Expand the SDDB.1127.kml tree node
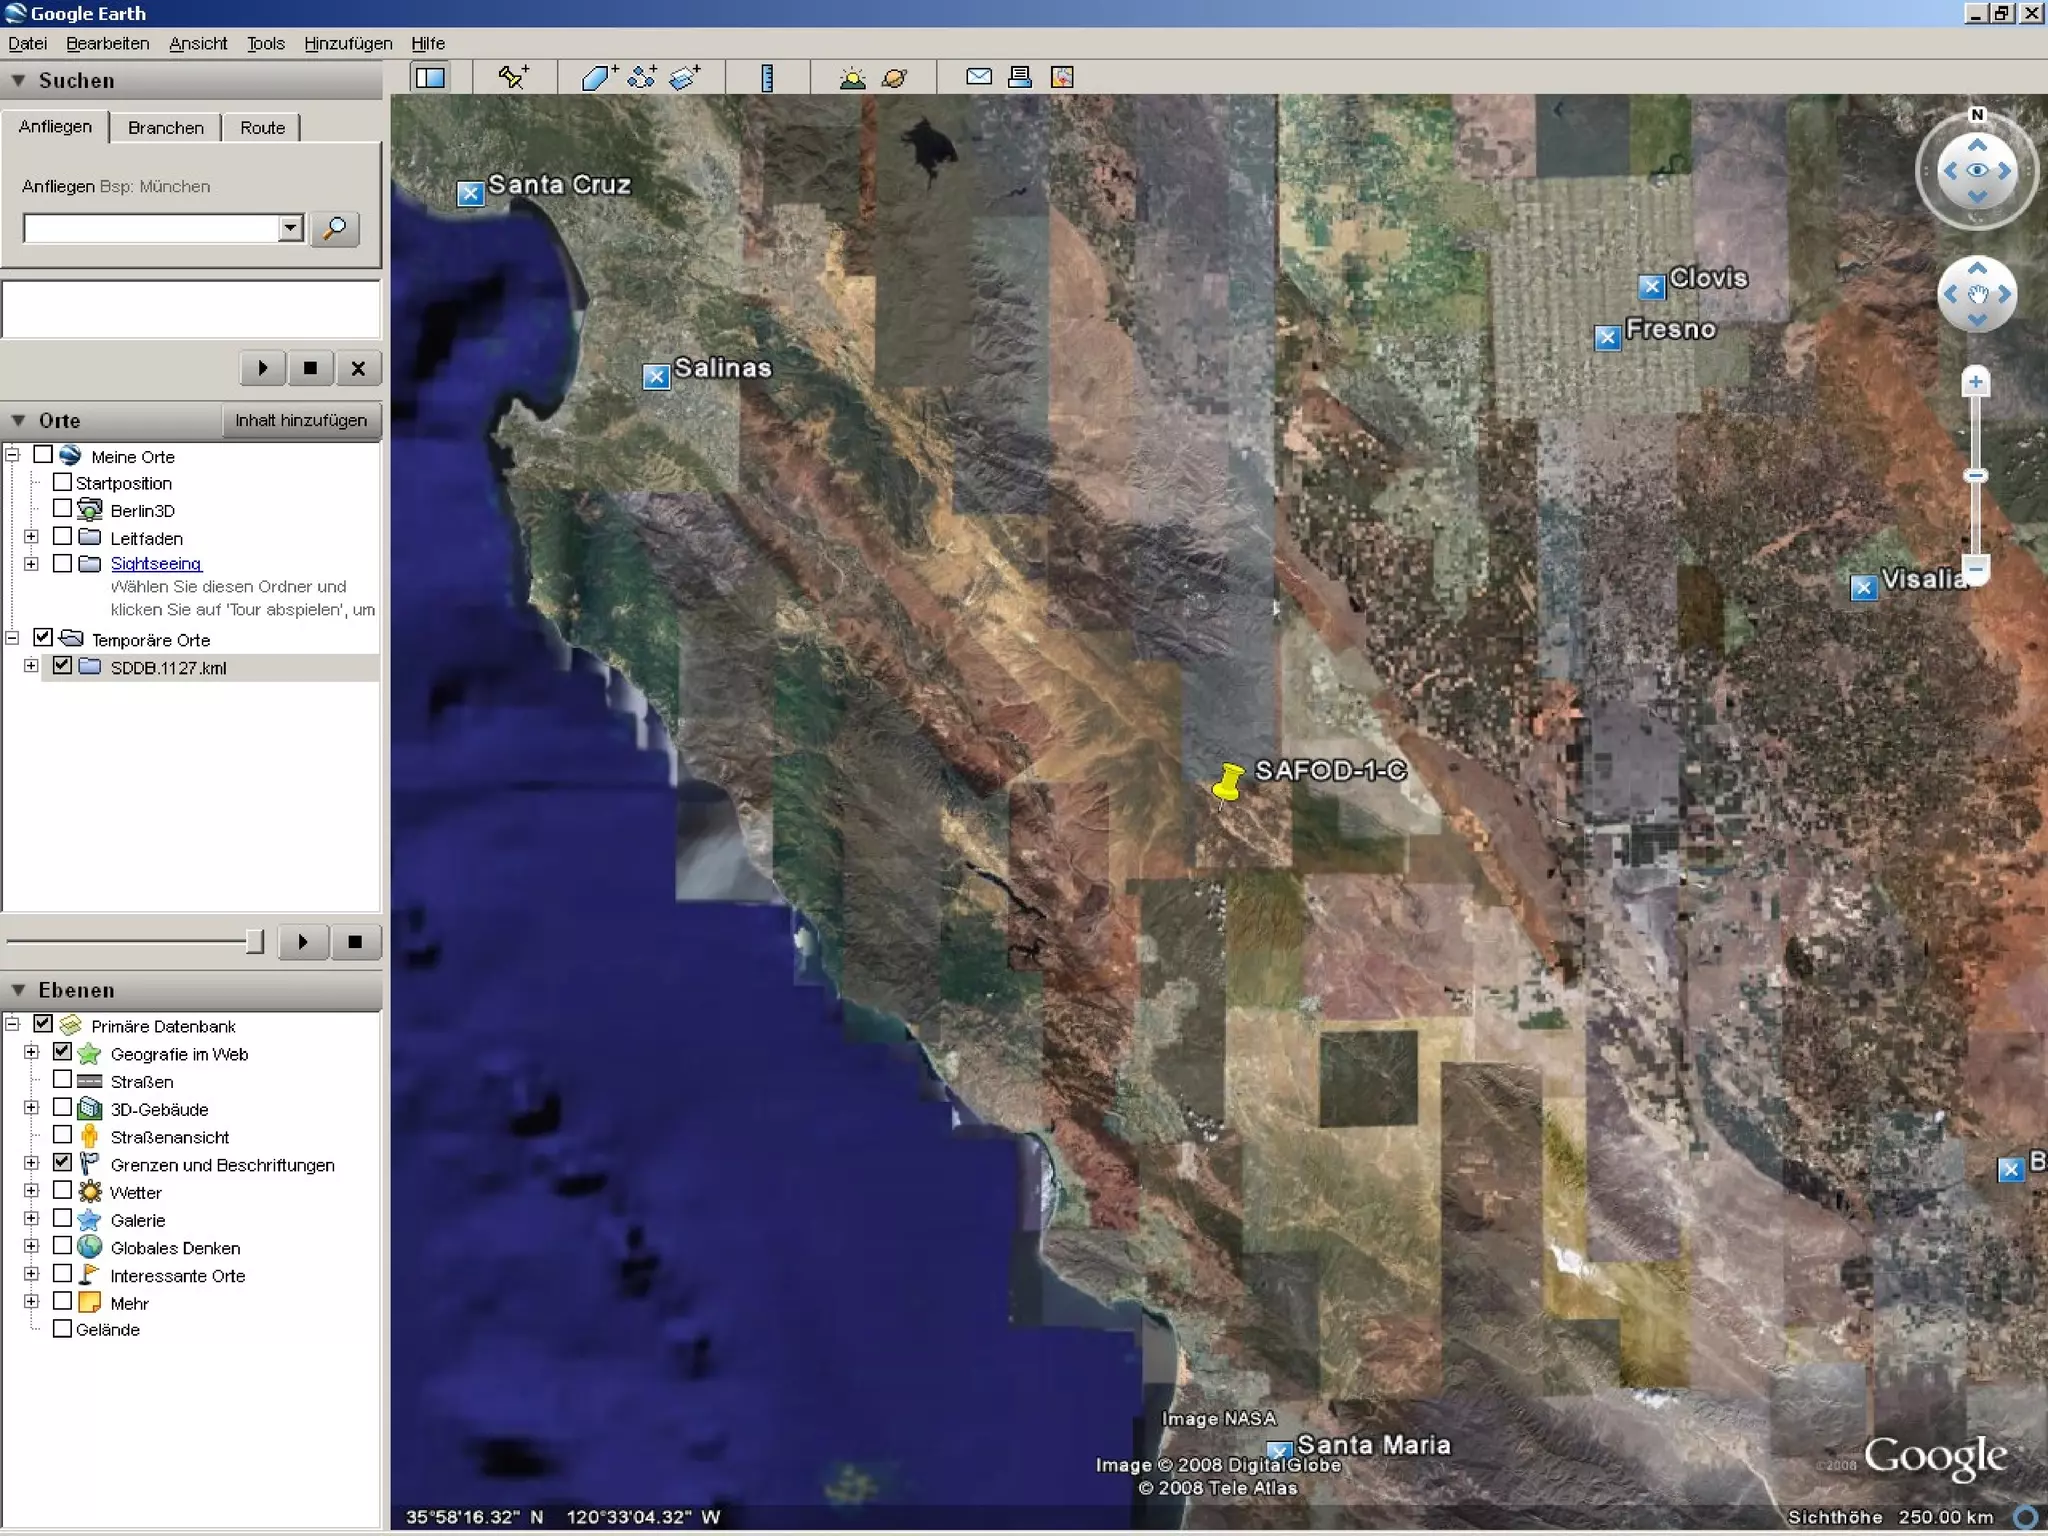 click(31, 666)
